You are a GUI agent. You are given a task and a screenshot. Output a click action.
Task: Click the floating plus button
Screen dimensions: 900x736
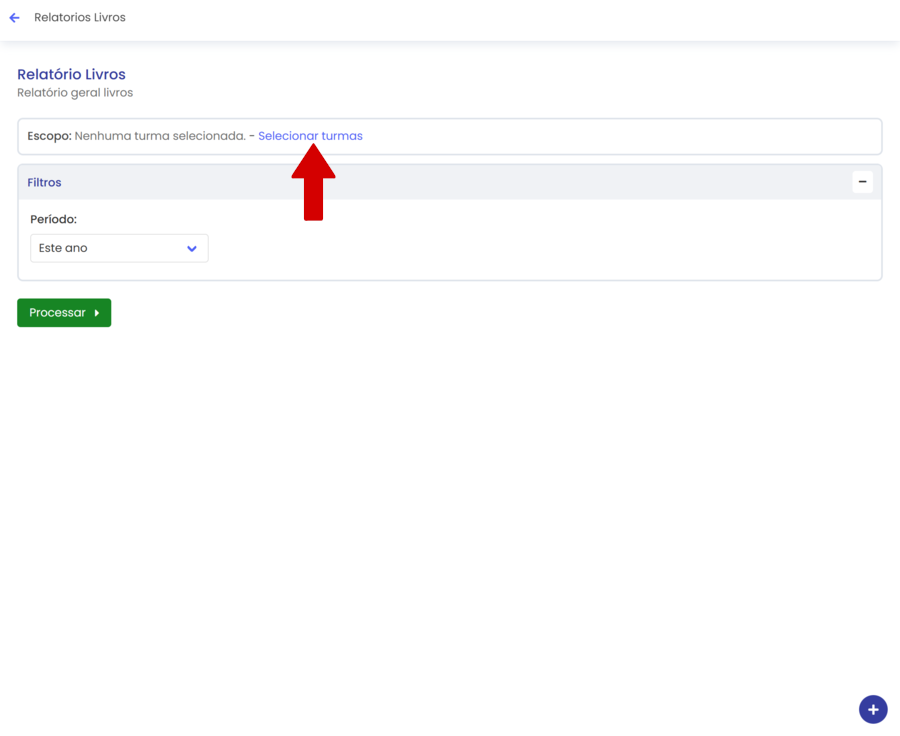click(x=872, y=709)
